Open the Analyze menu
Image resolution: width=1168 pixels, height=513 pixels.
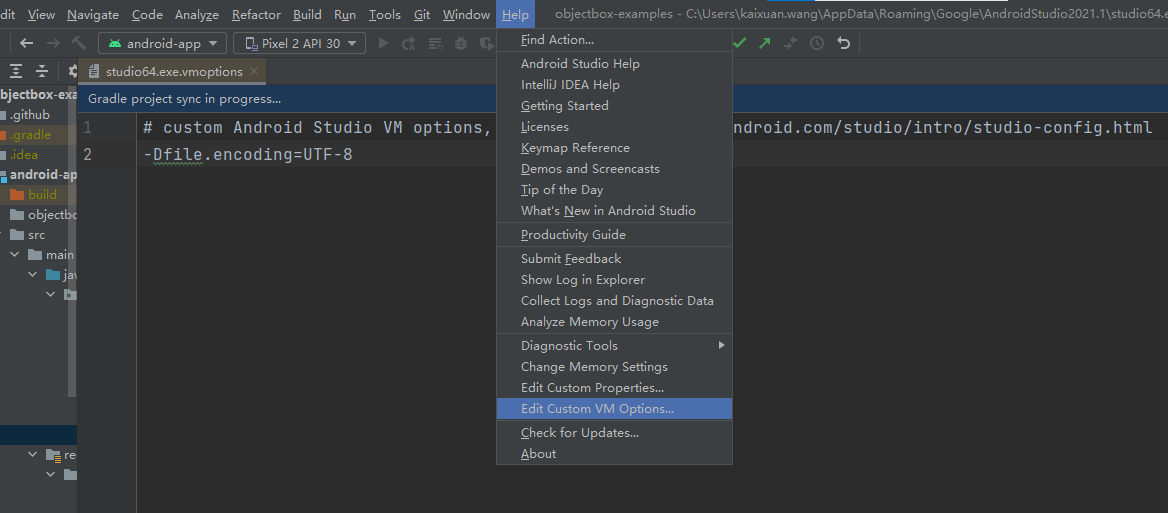pos(197,15)
